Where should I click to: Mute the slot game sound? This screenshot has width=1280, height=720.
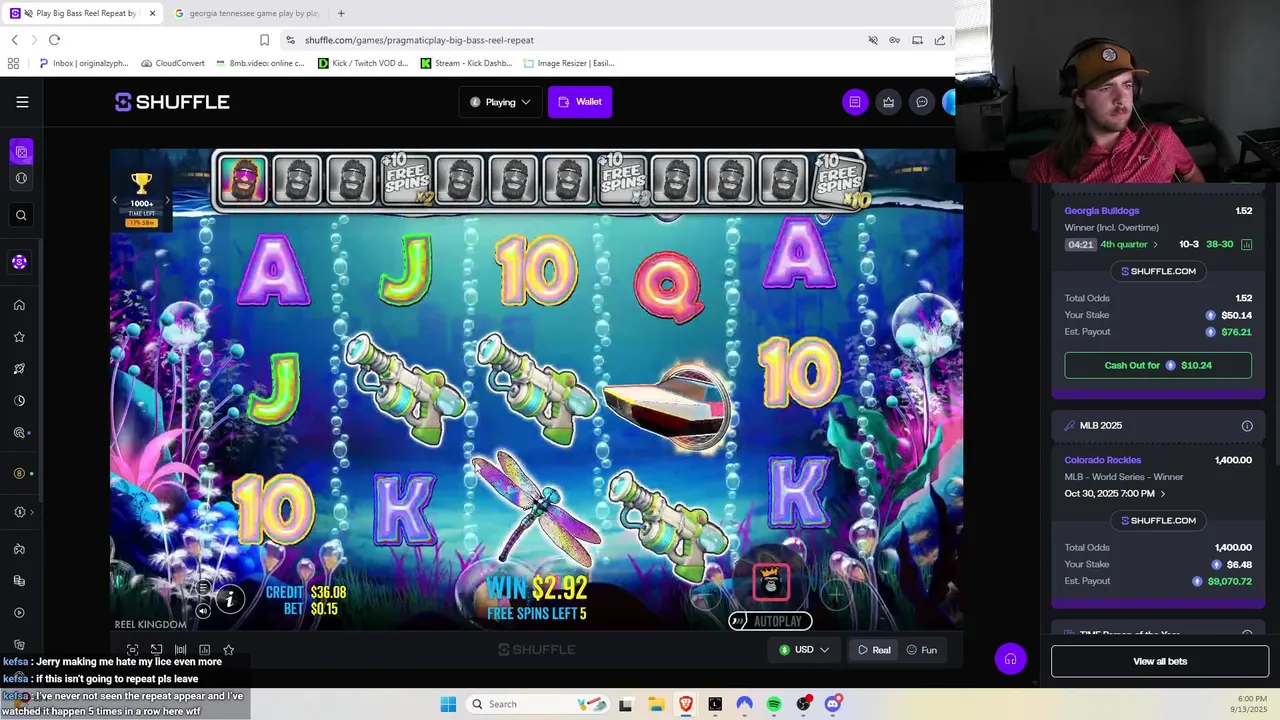[203, 610]
